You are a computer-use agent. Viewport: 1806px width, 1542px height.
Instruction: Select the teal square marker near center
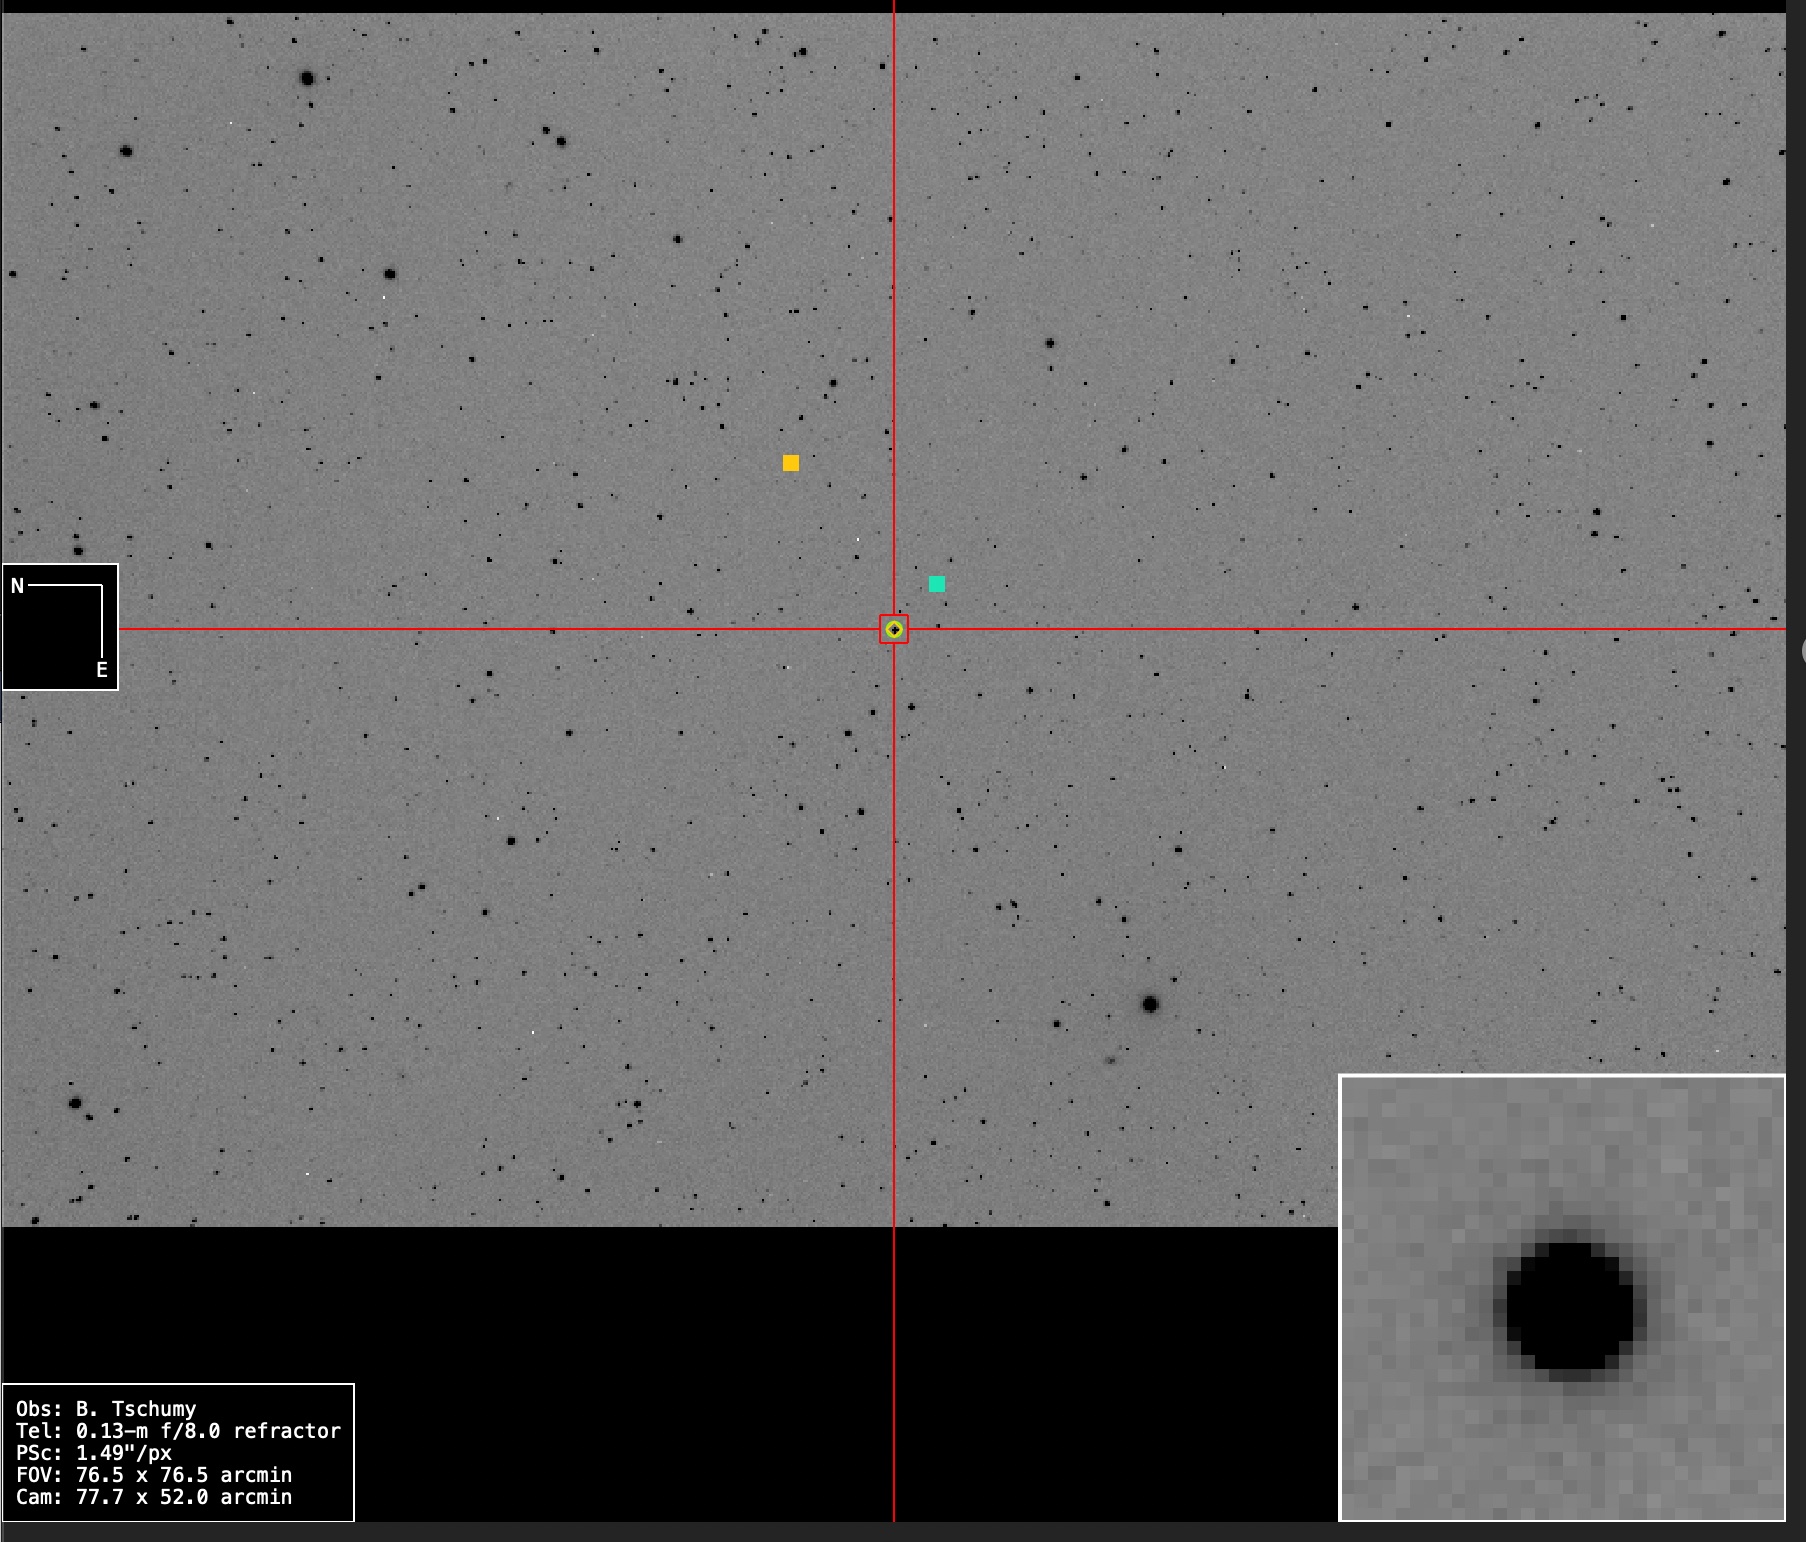coord(937,584)
